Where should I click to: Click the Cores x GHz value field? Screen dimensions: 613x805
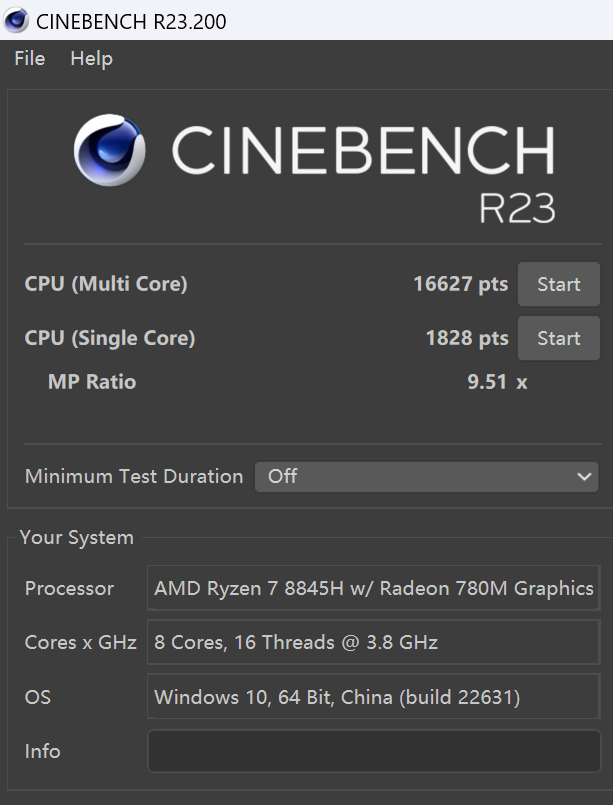point(374,643)
